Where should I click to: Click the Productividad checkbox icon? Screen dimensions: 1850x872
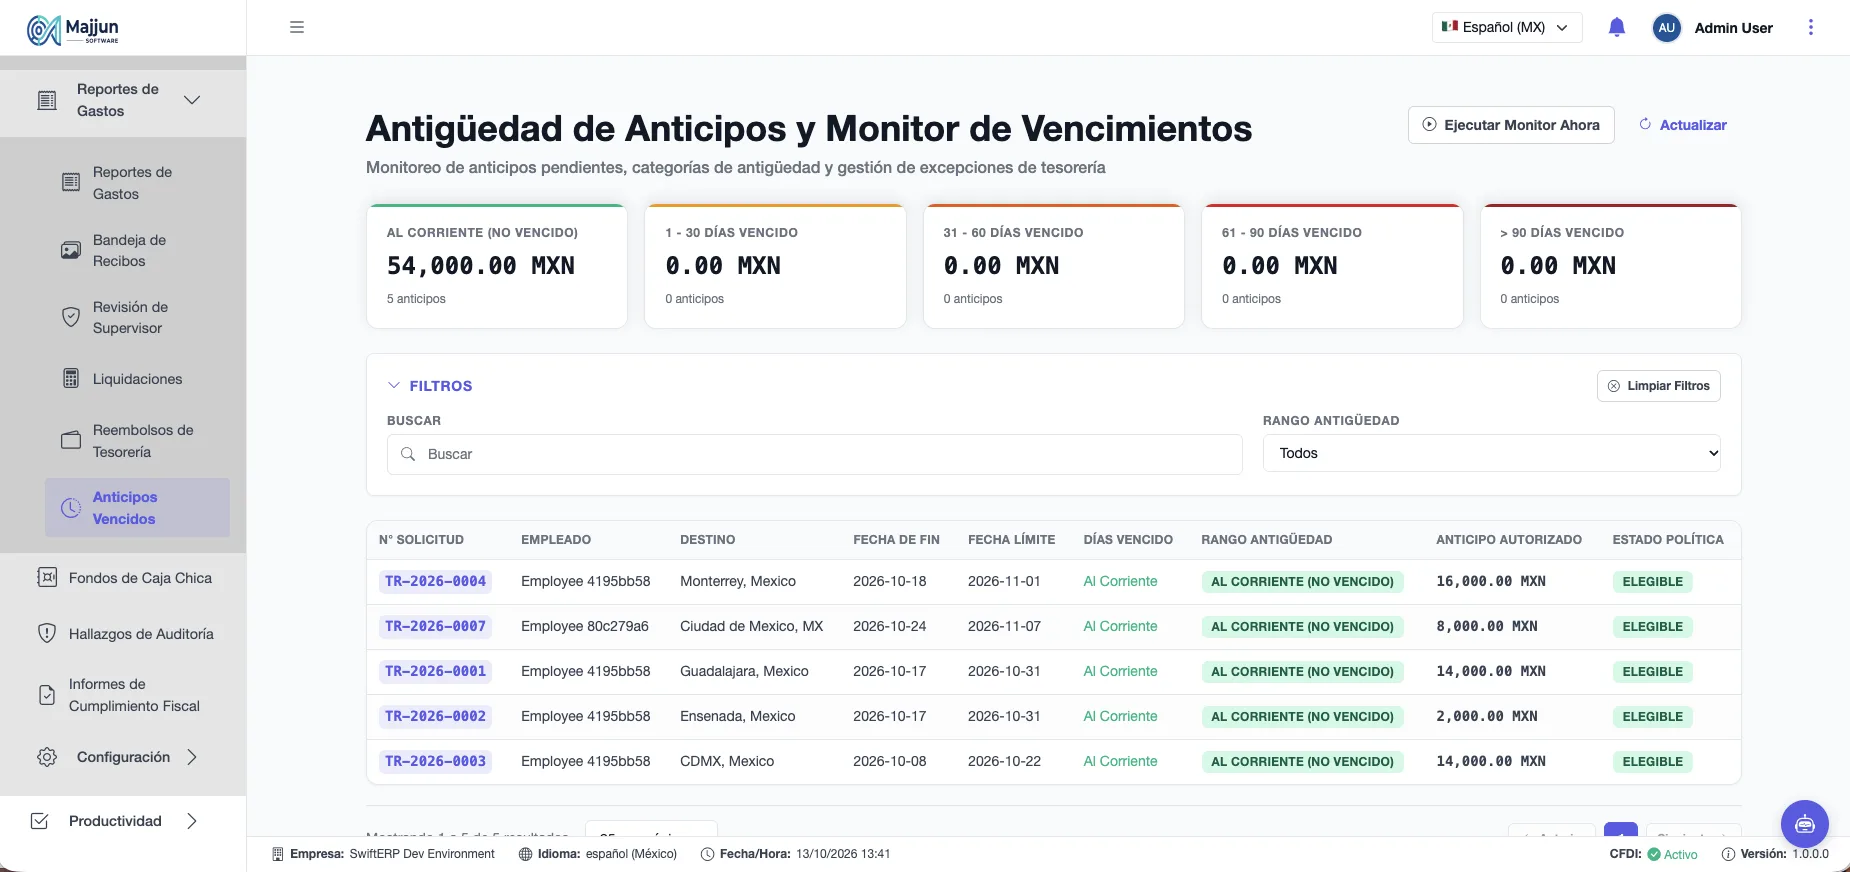click(x=40, y=821)
